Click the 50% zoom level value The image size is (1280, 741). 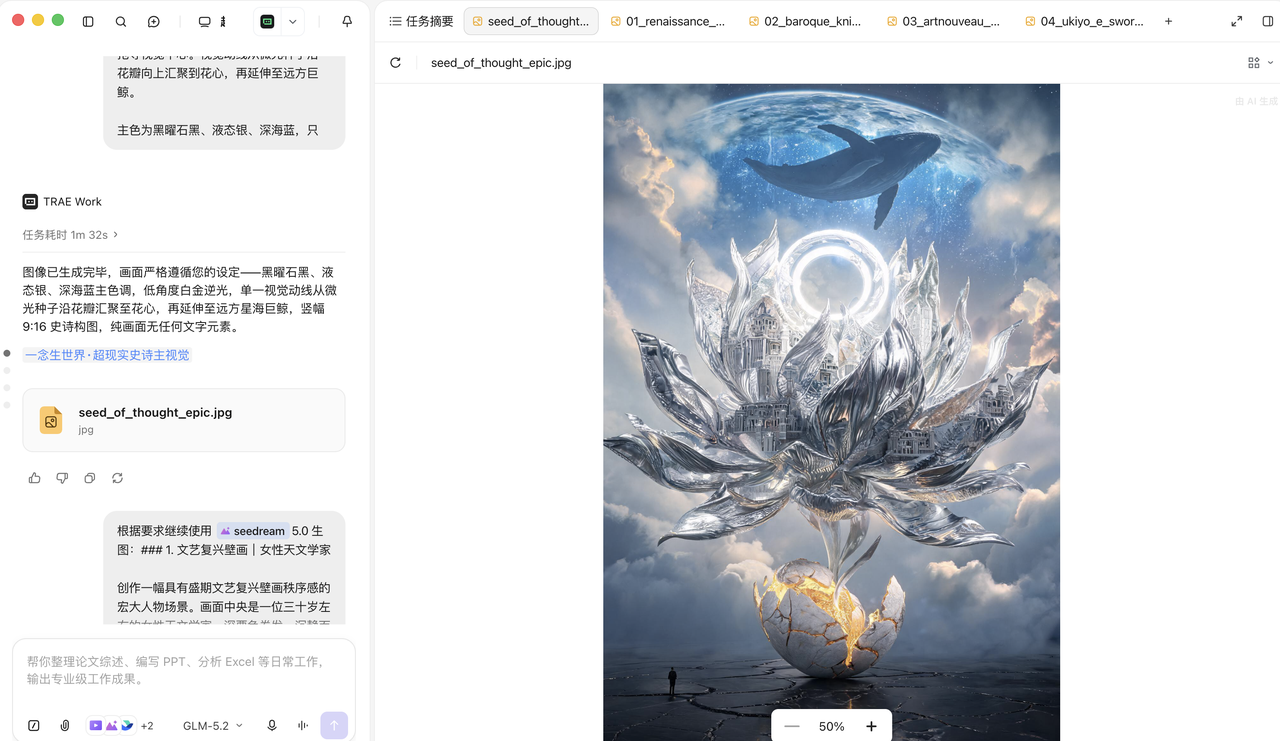tap(832, 726)
